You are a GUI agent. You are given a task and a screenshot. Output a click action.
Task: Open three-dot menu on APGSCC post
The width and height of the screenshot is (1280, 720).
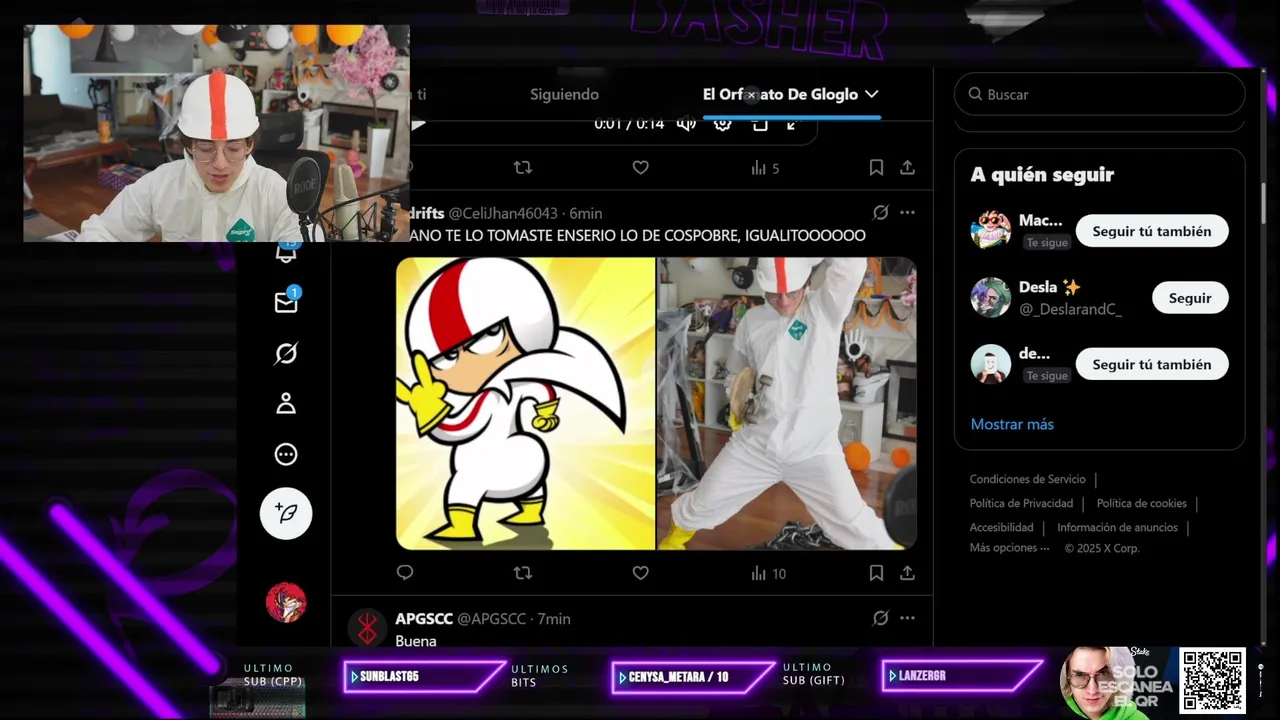pos(907,619)
